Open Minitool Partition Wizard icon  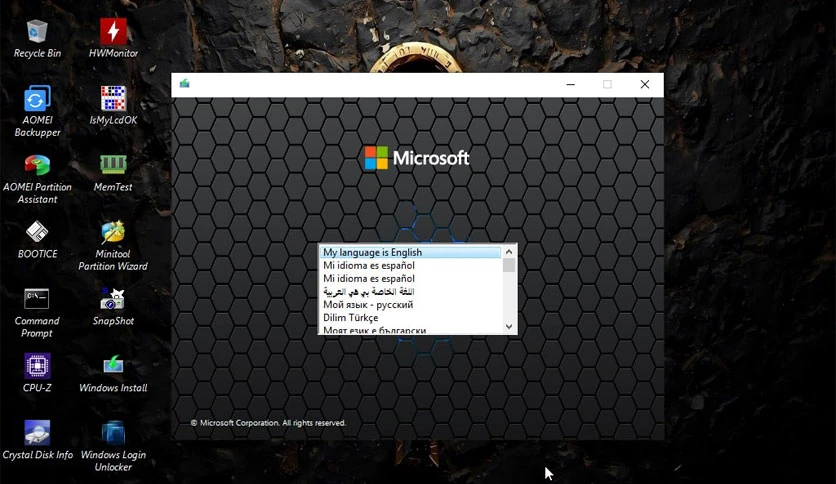coord(113,246)
